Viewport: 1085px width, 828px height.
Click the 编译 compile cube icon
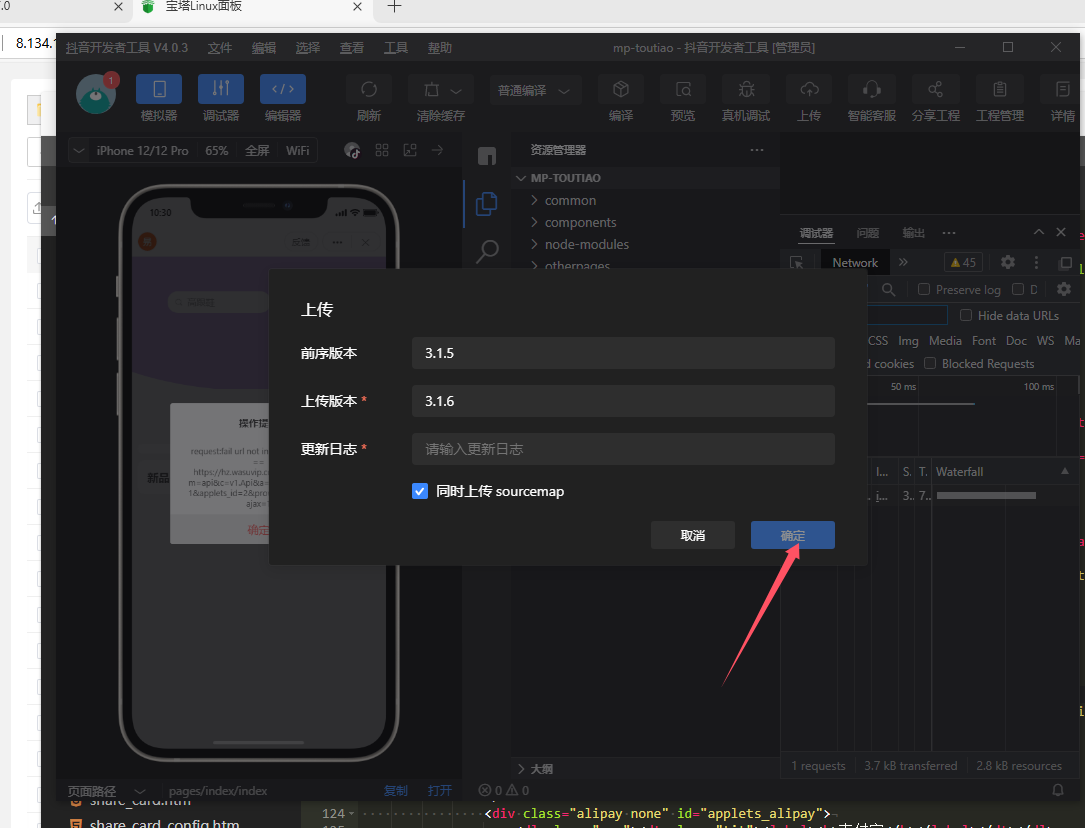tap(621, 89)
